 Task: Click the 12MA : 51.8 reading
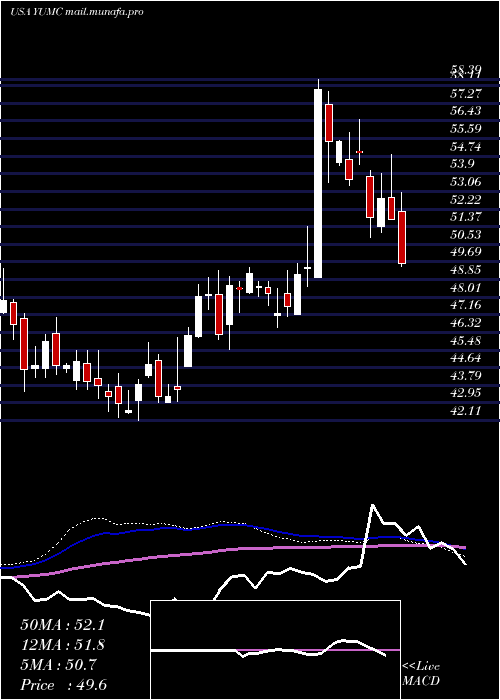point(62,645)
